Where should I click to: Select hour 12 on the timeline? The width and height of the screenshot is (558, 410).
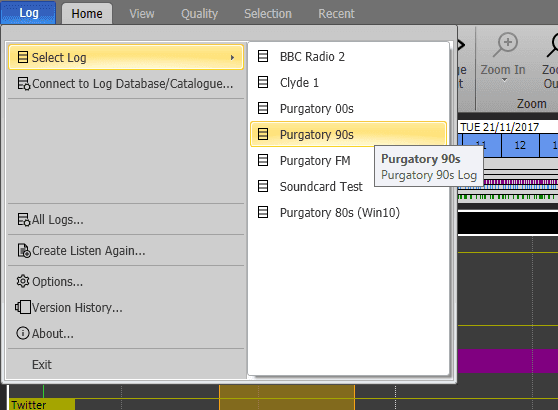tap(520, 145)
